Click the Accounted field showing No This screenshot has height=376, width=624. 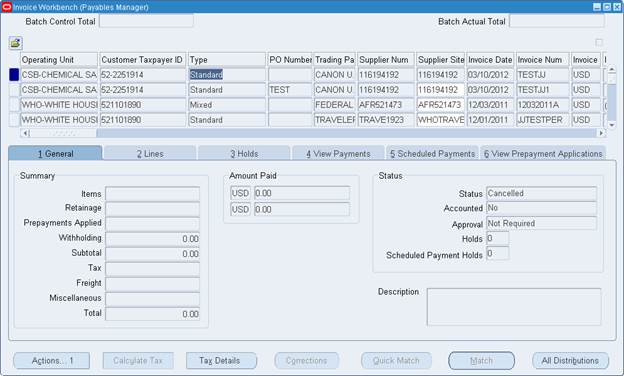click(x=542, y=208)
